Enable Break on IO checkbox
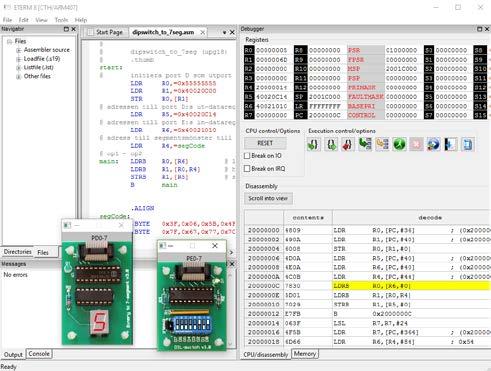This screenshot has height=371, width=491. pos(247,156)
